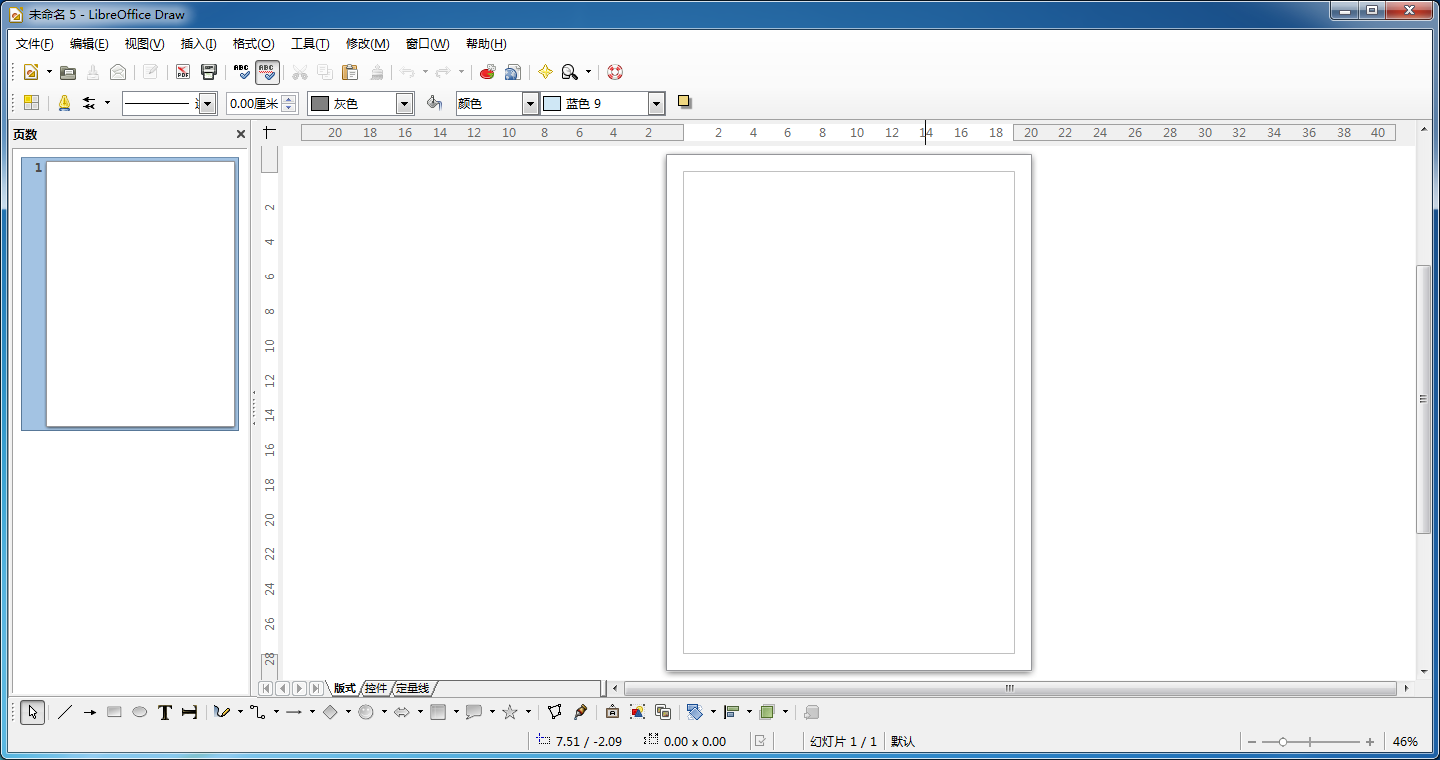Open the Navigator star icon
This screenshot has height=760, width=1440.
coord(545,72)
